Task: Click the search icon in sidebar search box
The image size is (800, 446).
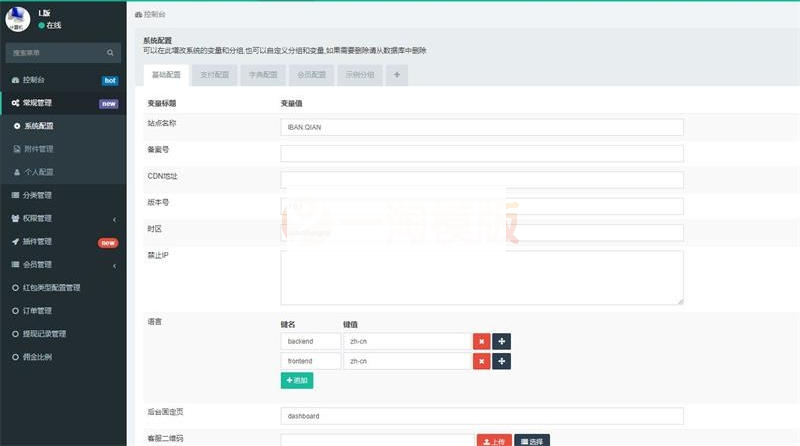Action: coord(111,52)
